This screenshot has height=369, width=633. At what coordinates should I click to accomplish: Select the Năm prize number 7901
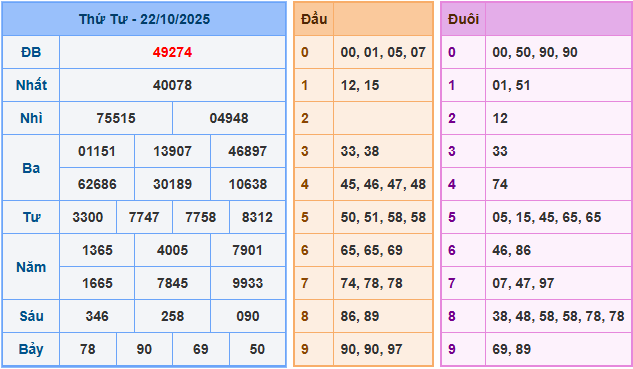click(247, 250)
